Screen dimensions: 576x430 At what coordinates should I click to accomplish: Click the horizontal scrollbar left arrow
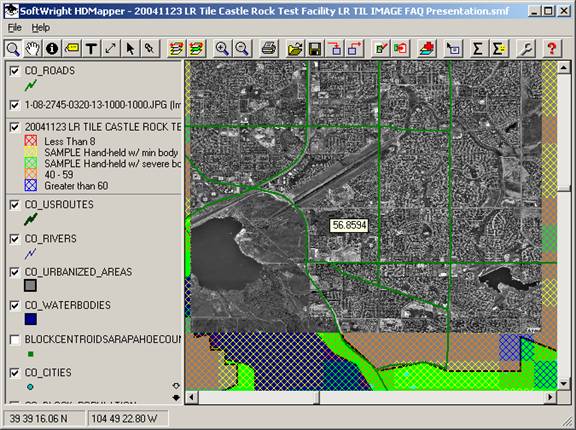click(x=191, y=397)
